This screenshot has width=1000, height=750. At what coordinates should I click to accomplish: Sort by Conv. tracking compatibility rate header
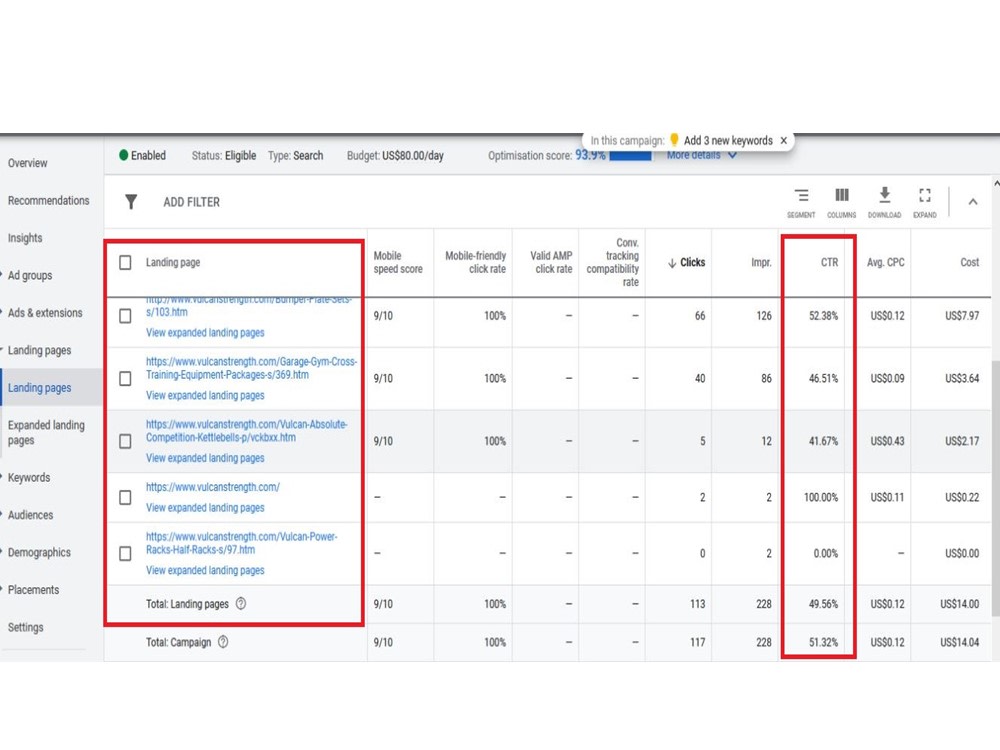pos(612,262)
